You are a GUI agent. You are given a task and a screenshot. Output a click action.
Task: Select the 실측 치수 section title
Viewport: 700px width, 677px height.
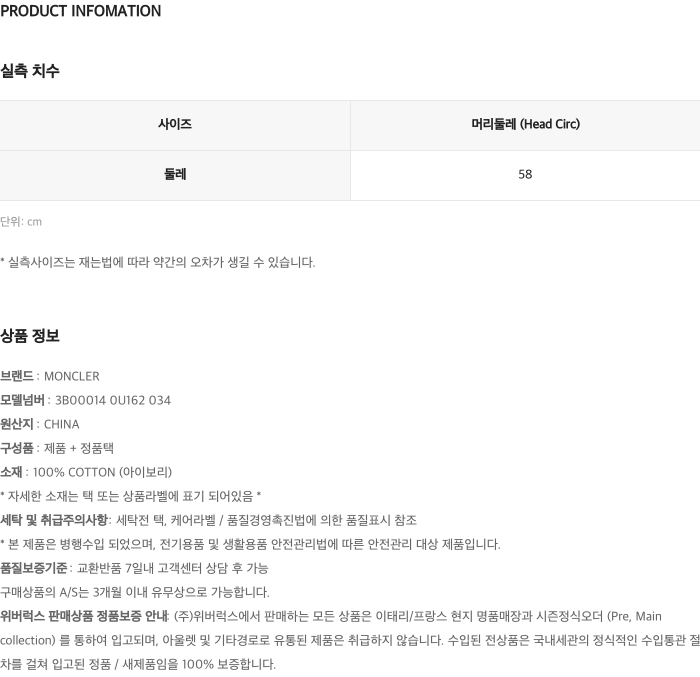tap(29, 71)
